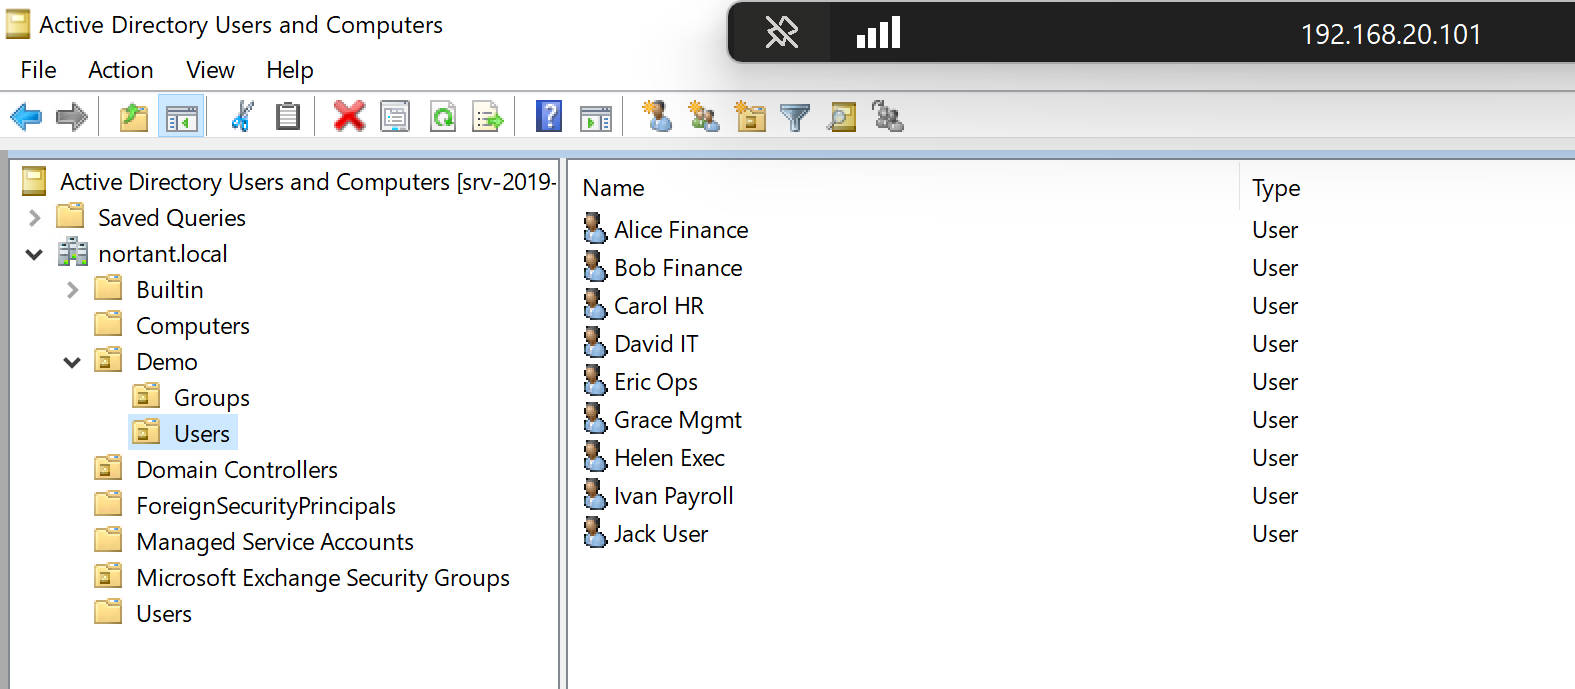Open the View menu
The image size is (1575, 689).
pos(210,70)
